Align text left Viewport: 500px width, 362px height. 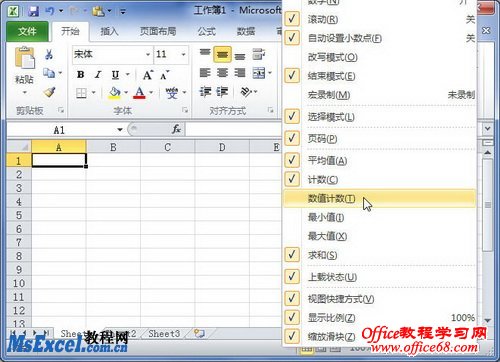(205, 73)
